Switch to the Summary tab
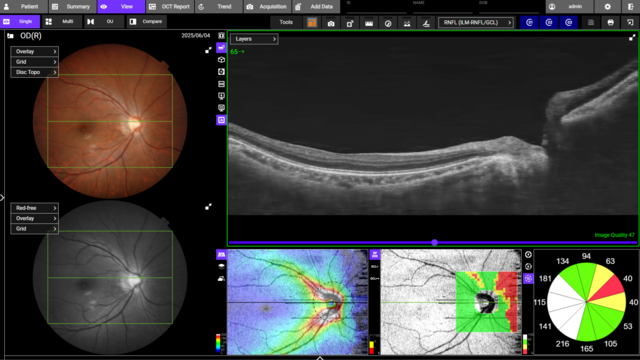The height and width of the screenshot is (360, 640). click(72, 7)
